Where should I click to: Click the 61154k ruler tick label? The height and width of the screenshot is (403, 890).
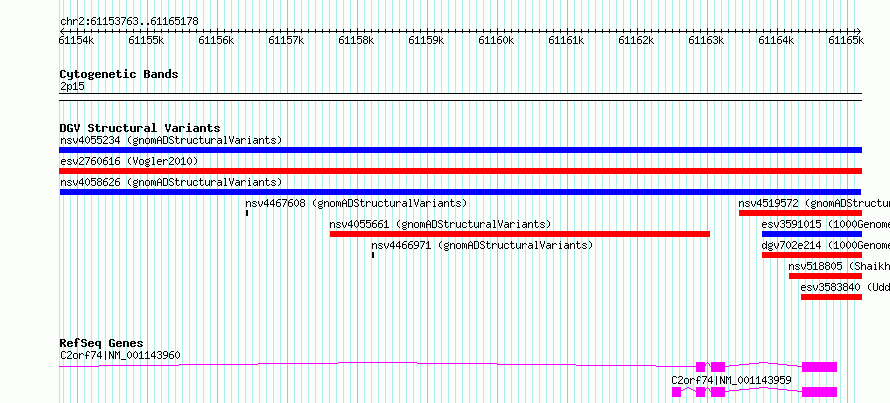click(76, 40)
